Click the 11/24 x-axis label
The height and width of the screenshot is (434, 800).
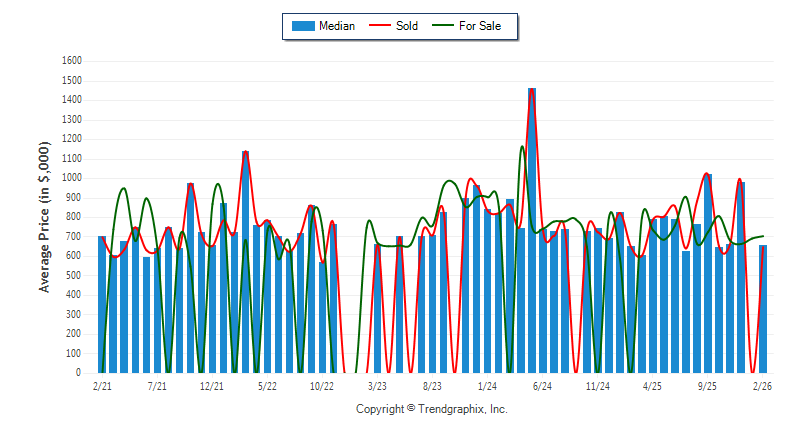coord(597,385)
